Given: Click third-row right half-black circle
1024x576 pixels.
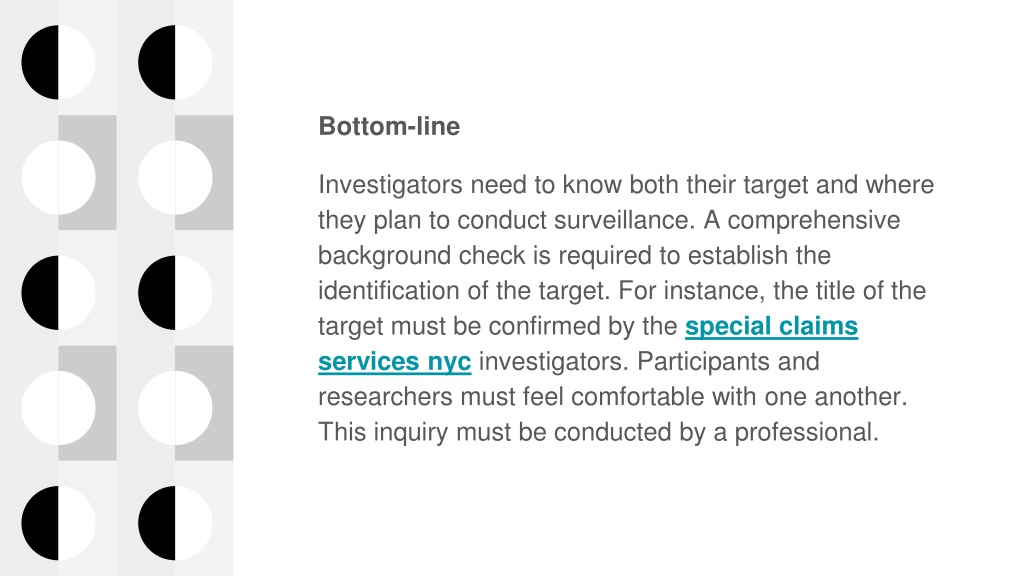Looking at the screenshot, I should (175, 293).
